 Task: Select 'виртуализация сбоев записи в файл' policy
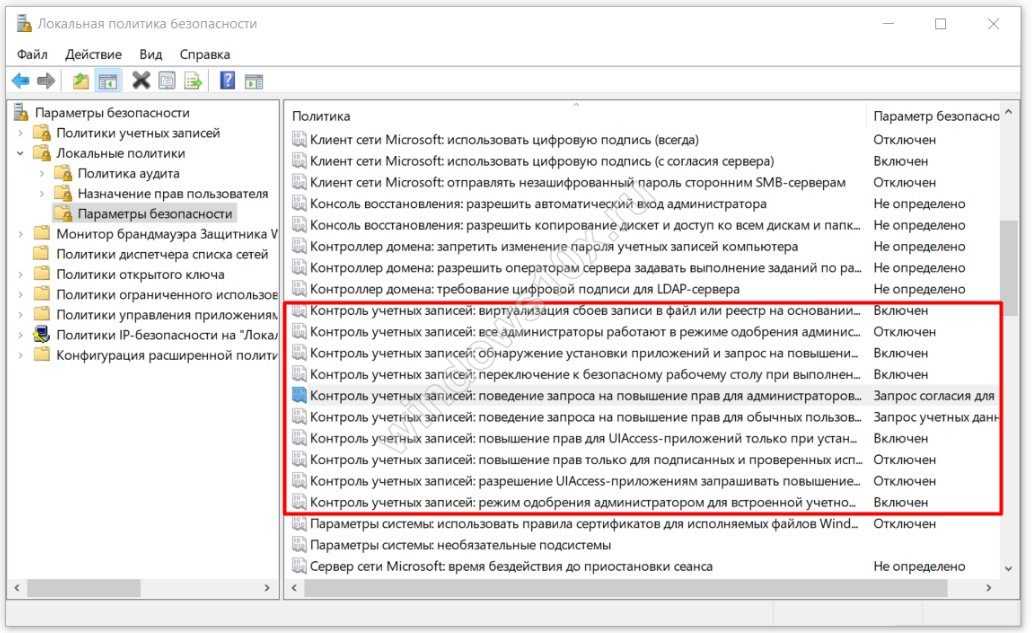[x=585, y=311]
